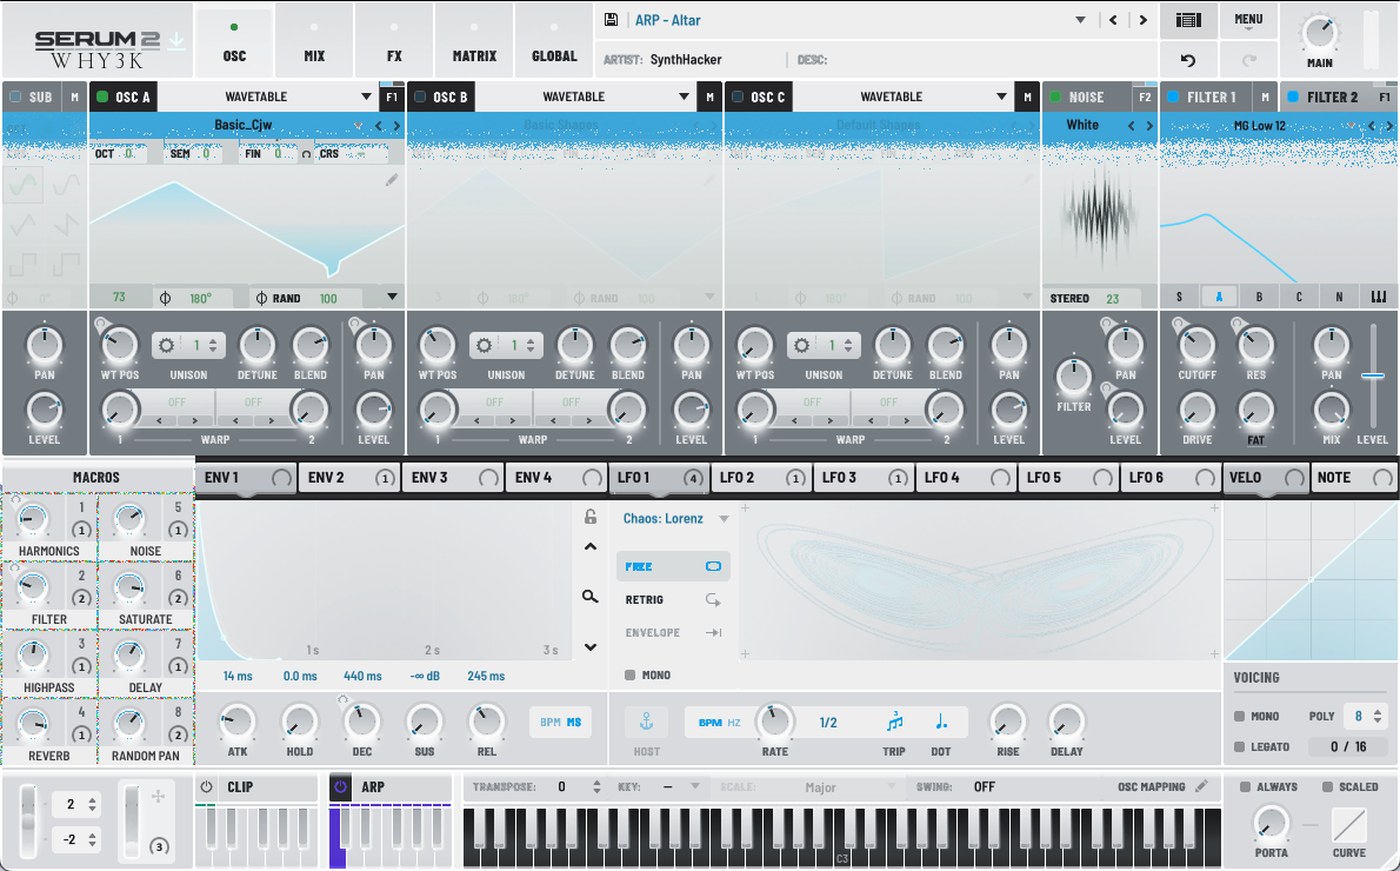Click the Serum 2 download arrow icon
This screenshot has height=871, width=1400.
[x=176, y=40]
